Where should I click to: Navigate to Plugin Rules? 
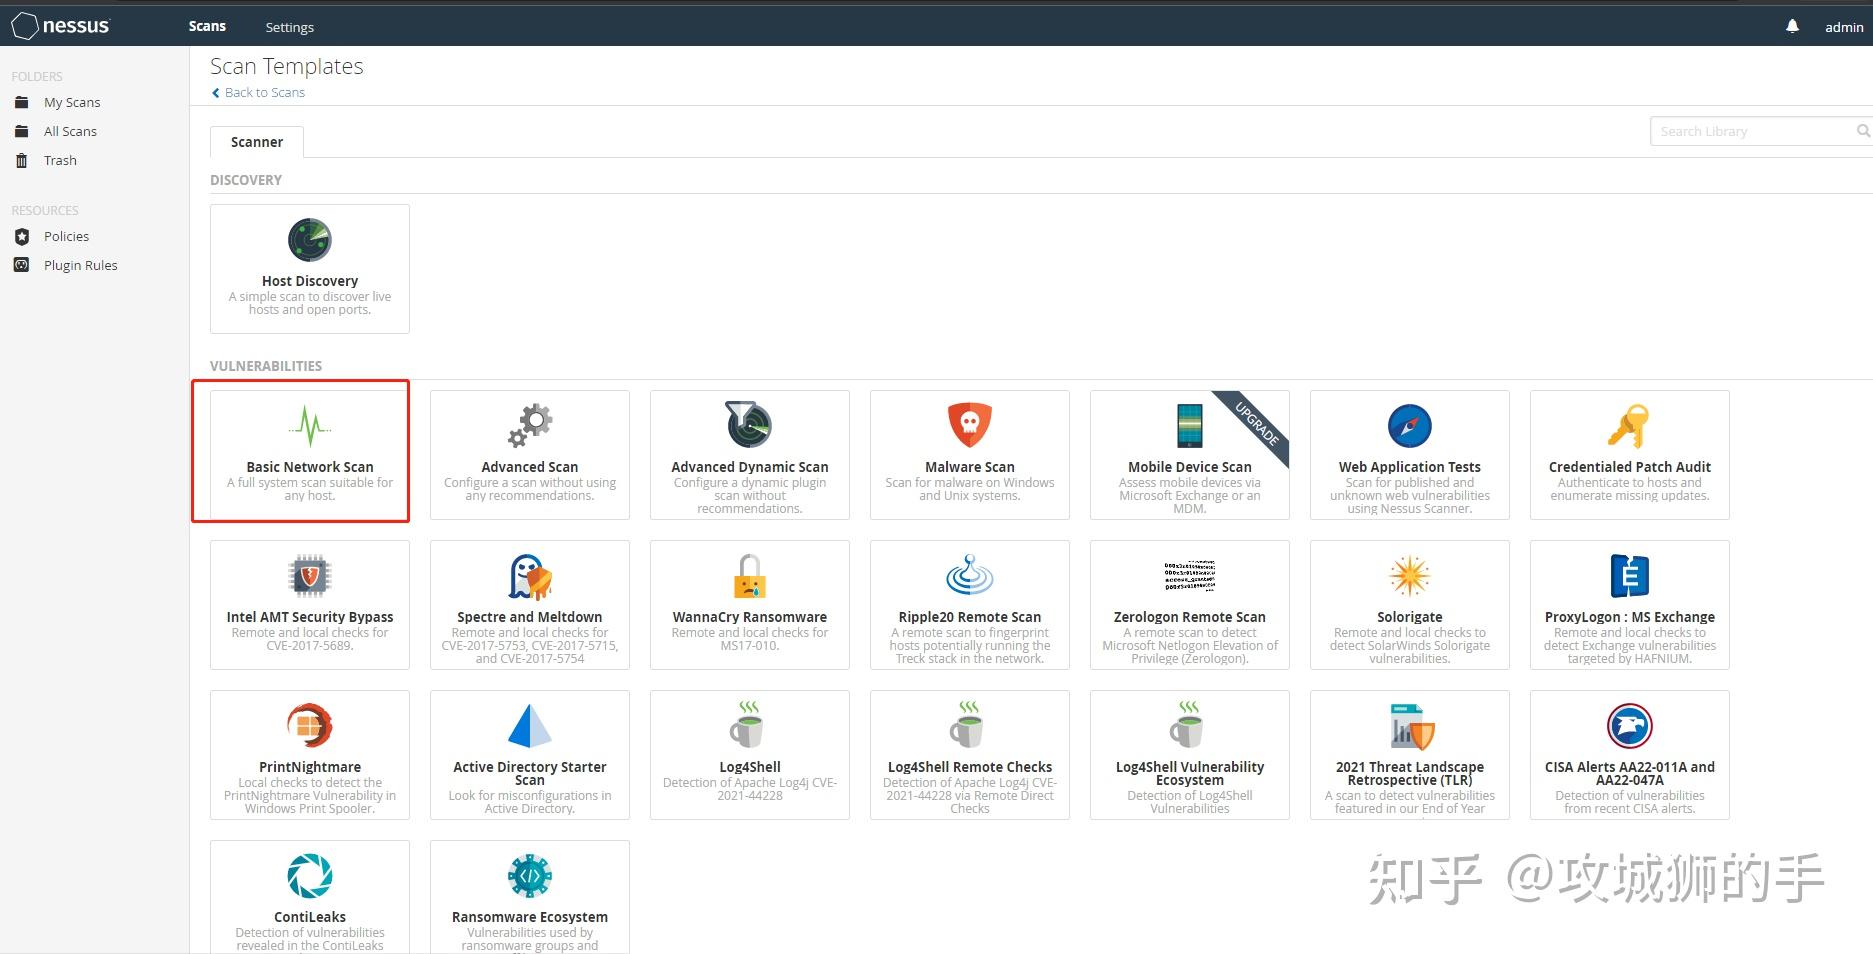pyautogui.click(x=81, y=265)
